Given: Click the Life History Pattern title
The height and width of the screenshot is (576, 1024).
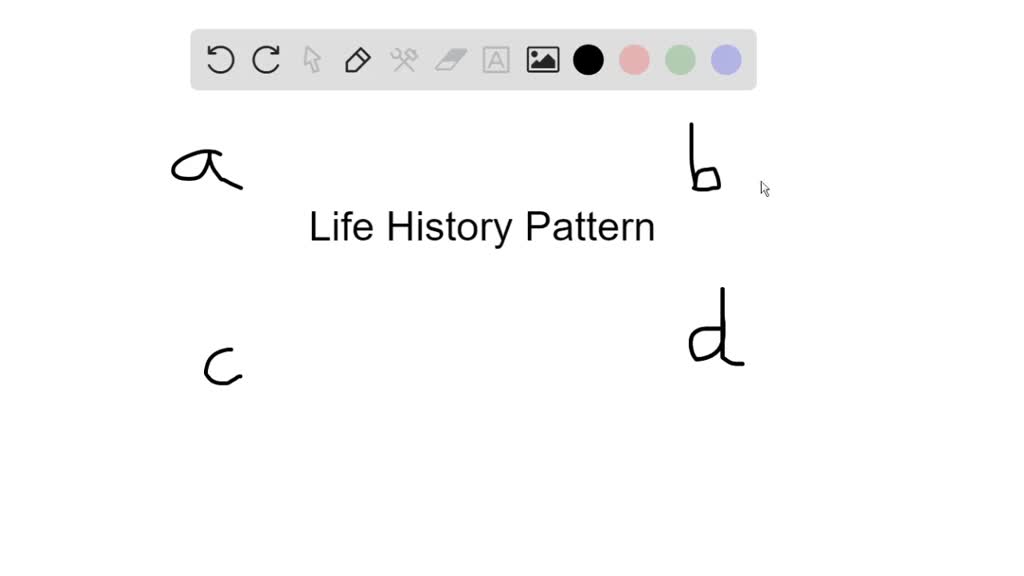Looking at the screenshot, I should (x=482, y=226).
